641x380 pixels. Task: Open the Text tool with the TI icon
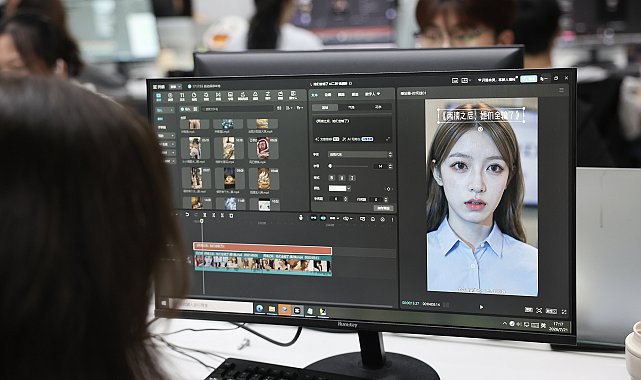(x=182, y=97)
